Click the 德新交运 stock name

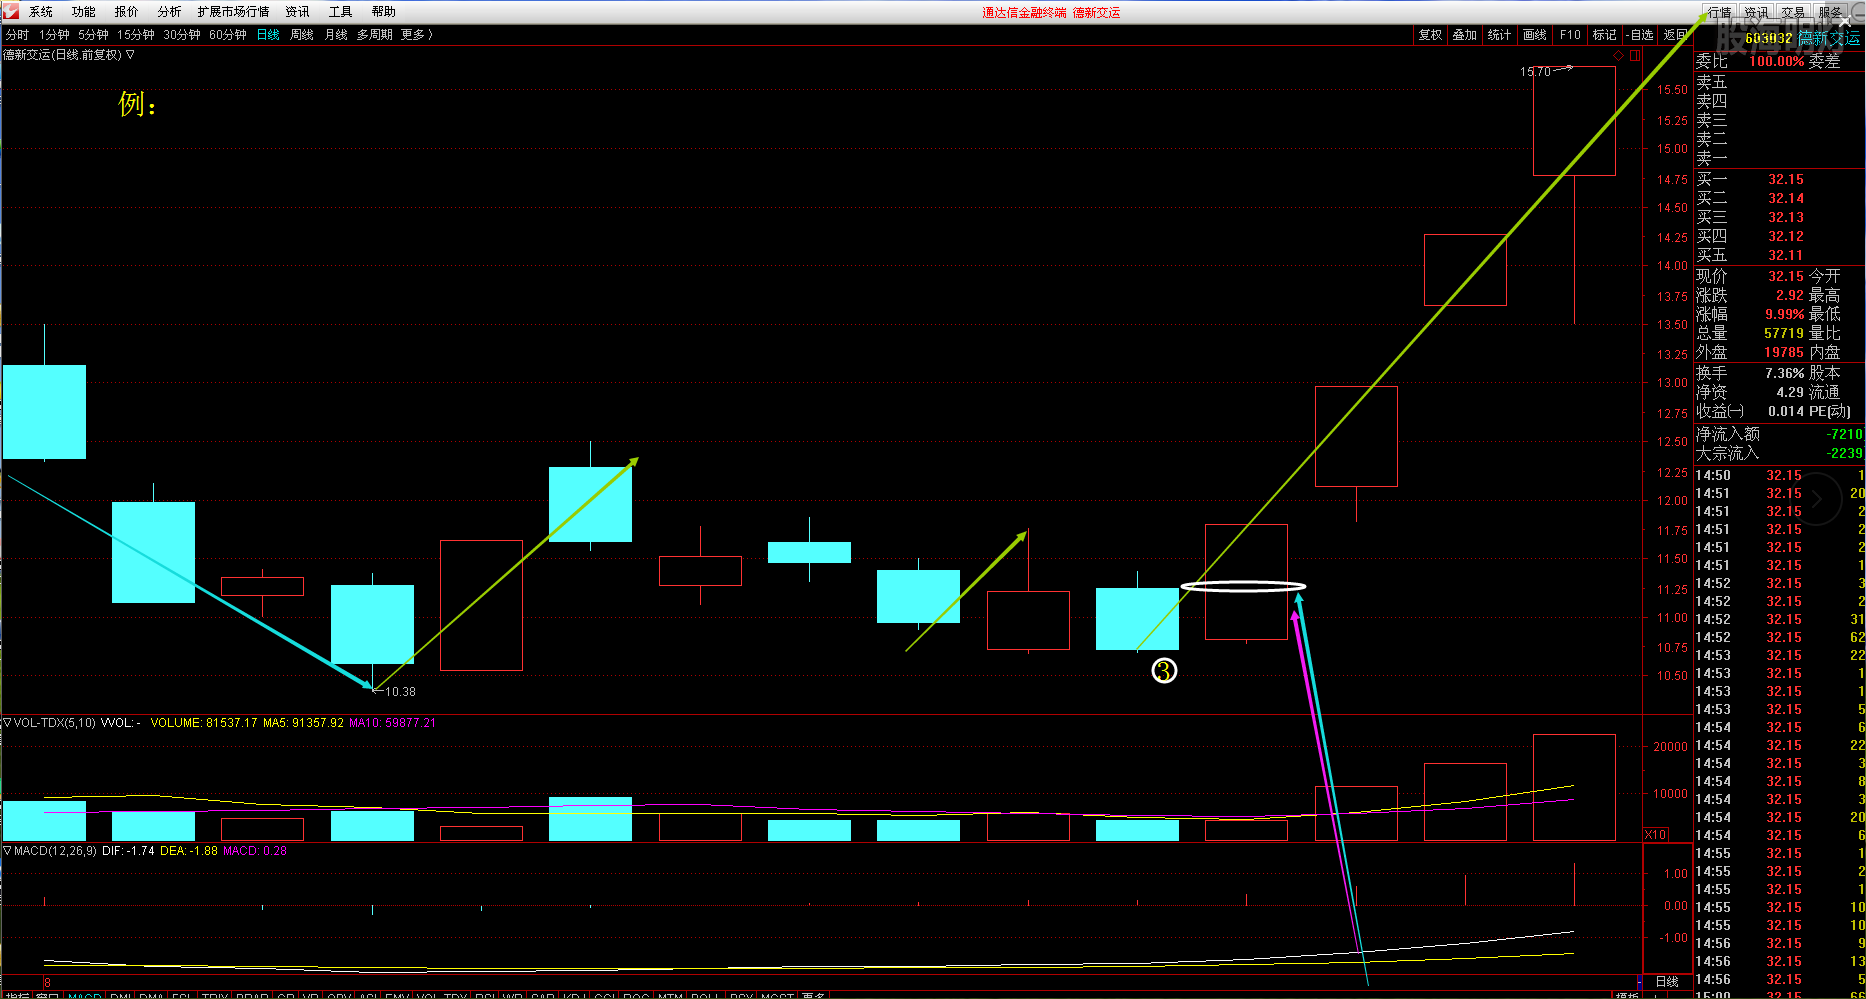point(1830,39)
